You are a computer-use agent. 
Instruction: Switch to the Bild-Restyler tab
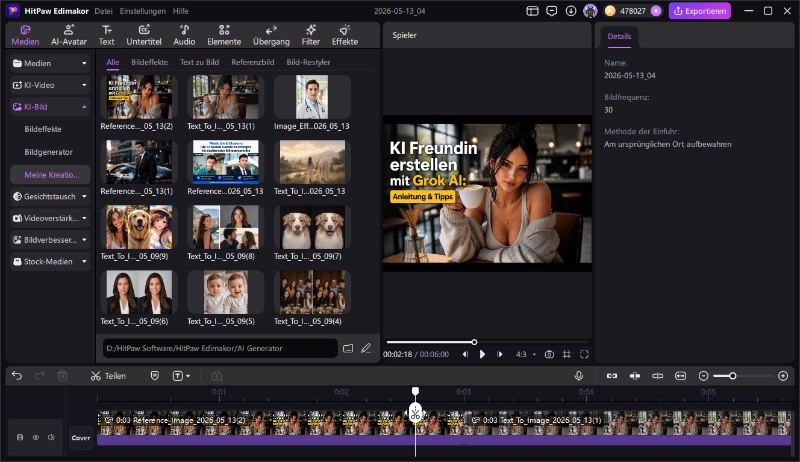tap(308, 62)
